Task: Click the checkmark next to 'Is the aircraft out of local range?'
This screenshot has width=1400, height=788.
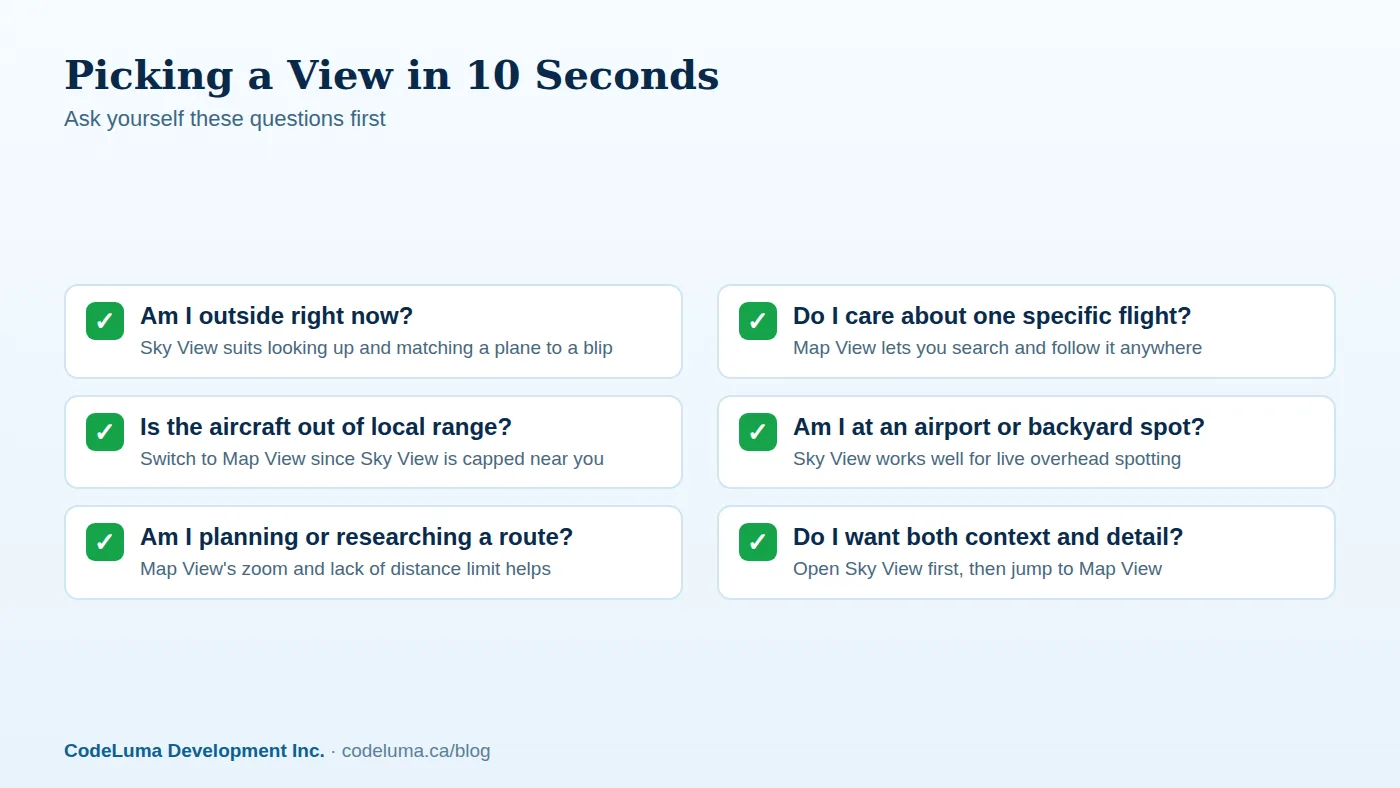Action: click(105, 432)
